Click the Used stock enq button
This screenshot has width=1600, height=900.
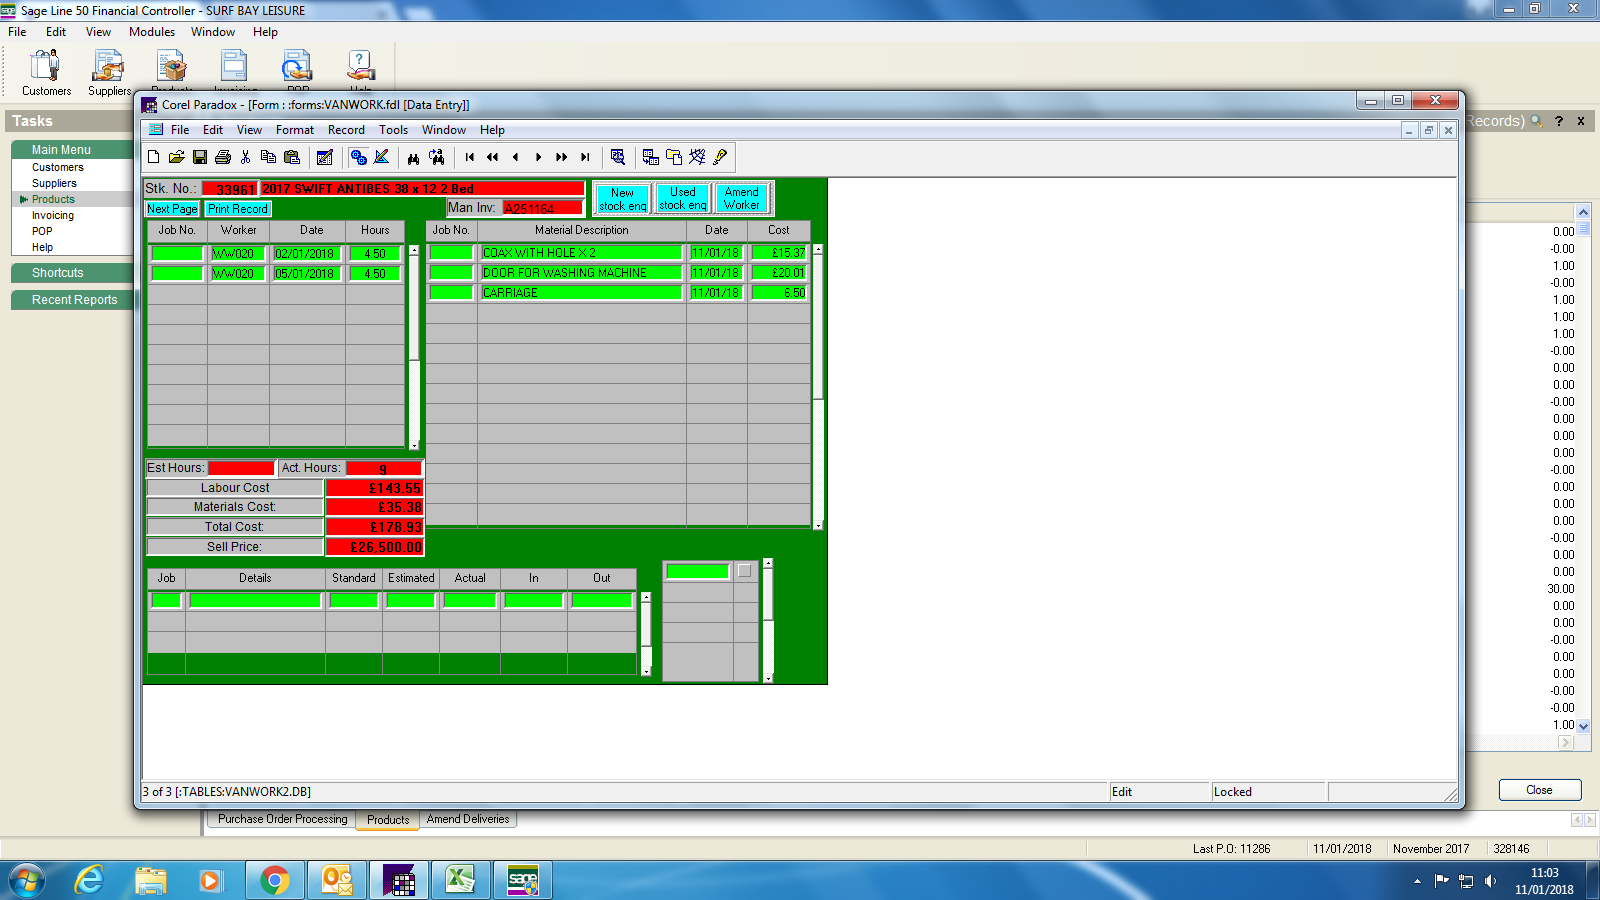(683, 198)
